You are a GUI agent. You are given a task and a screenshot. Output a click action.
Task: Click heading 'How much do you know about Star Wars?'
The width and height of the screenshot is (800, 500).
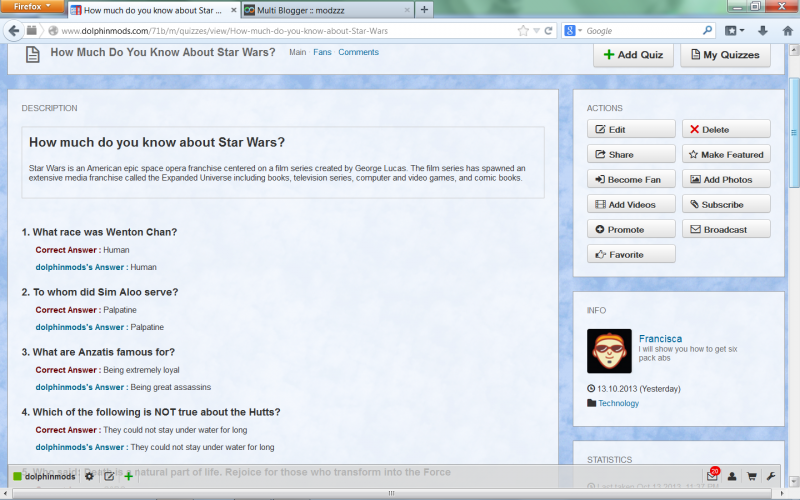click(x=157, y=142)
